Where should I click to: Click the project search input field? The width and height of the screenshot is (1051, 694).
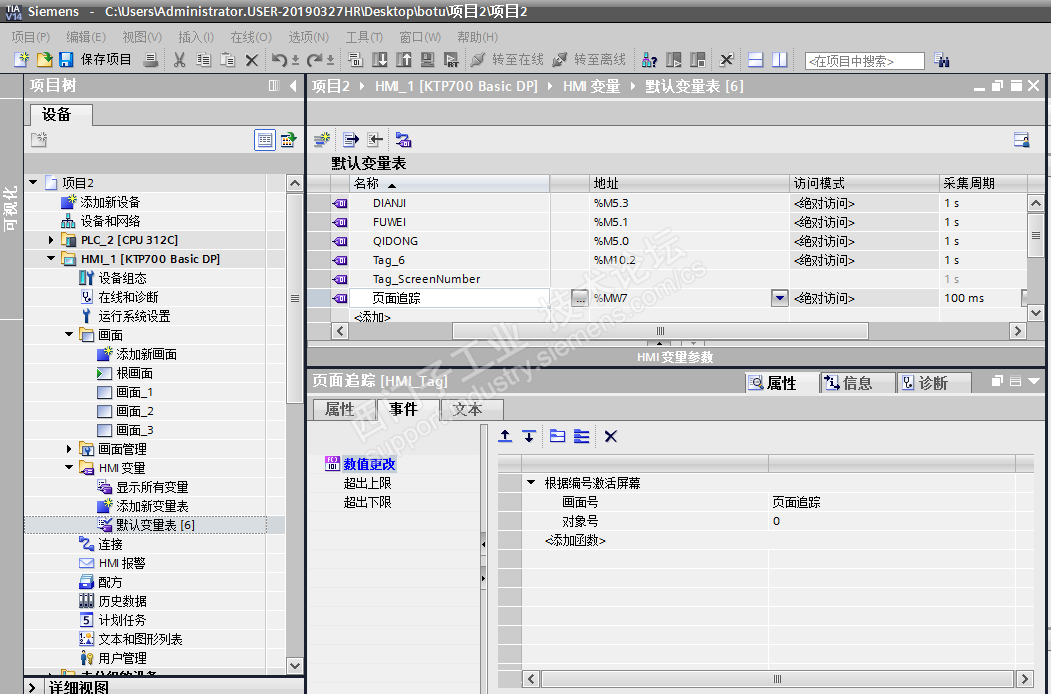tap(864, 61)
